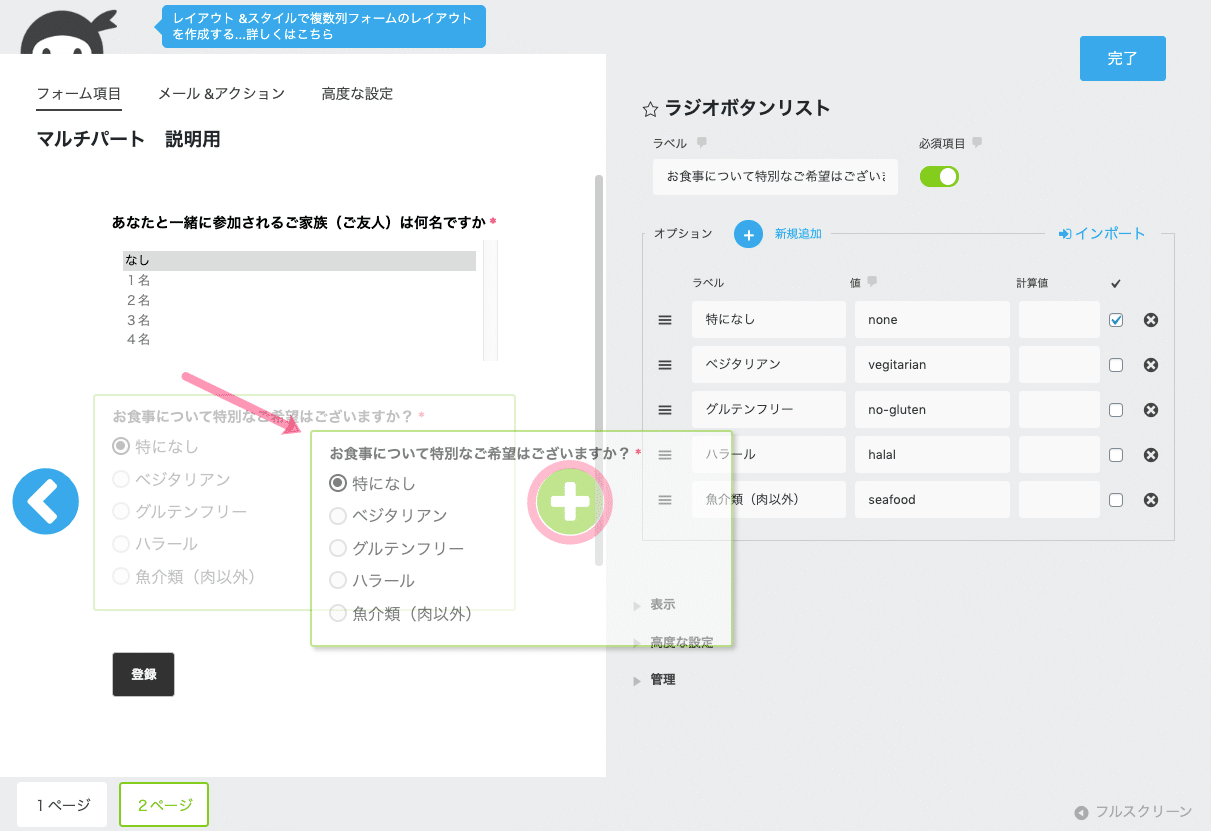The image size is (1211, 831).
Task: Uncheck the default checkbox for 特になし
Action: (x=1116, y=320)
